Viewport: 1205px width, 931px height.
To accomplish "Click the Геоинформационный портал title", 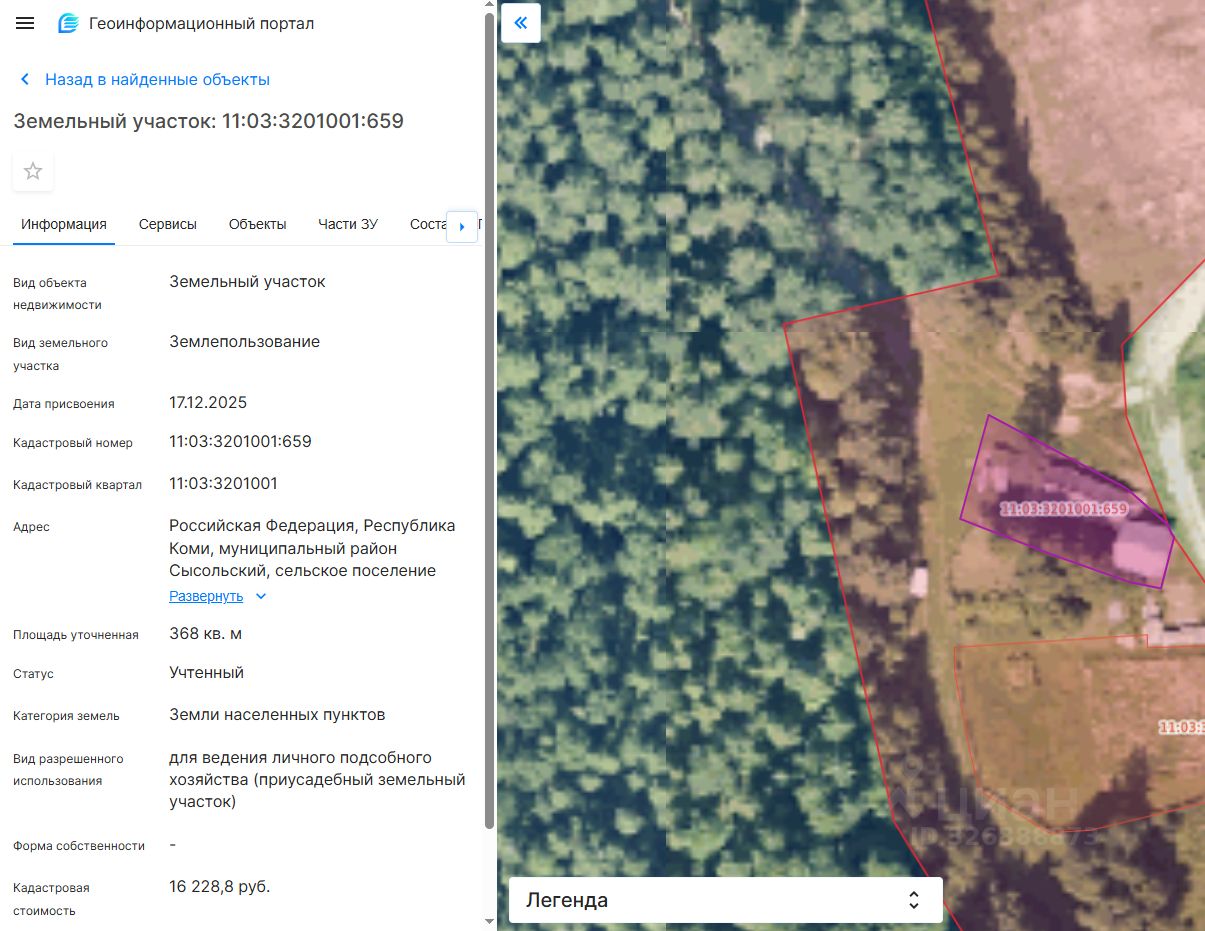I will click(x=202, y=23).
